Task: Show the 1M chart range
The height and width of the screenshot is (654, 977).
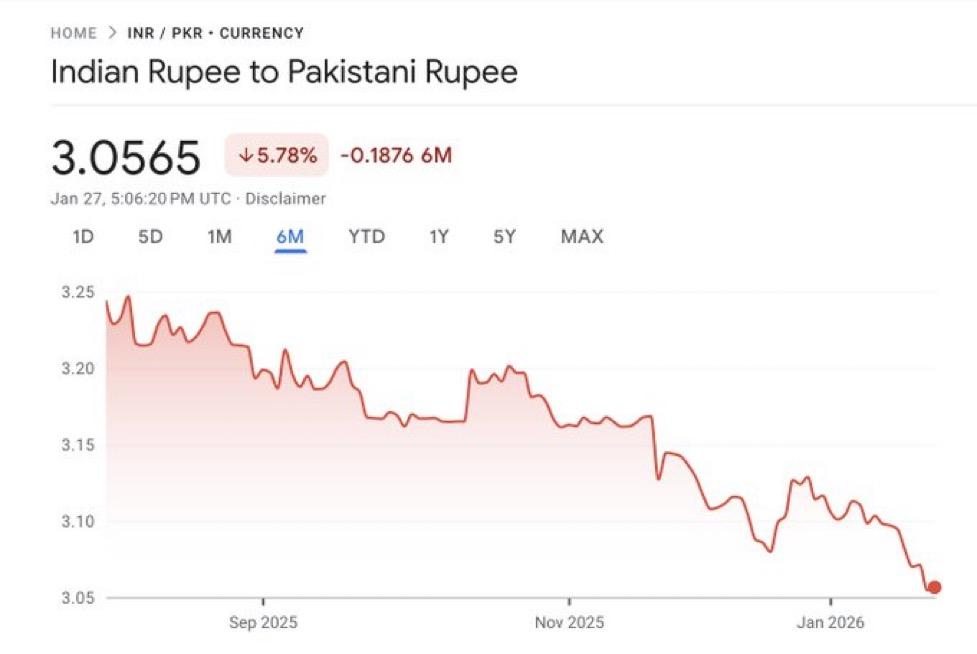Action: click(219, 237)
